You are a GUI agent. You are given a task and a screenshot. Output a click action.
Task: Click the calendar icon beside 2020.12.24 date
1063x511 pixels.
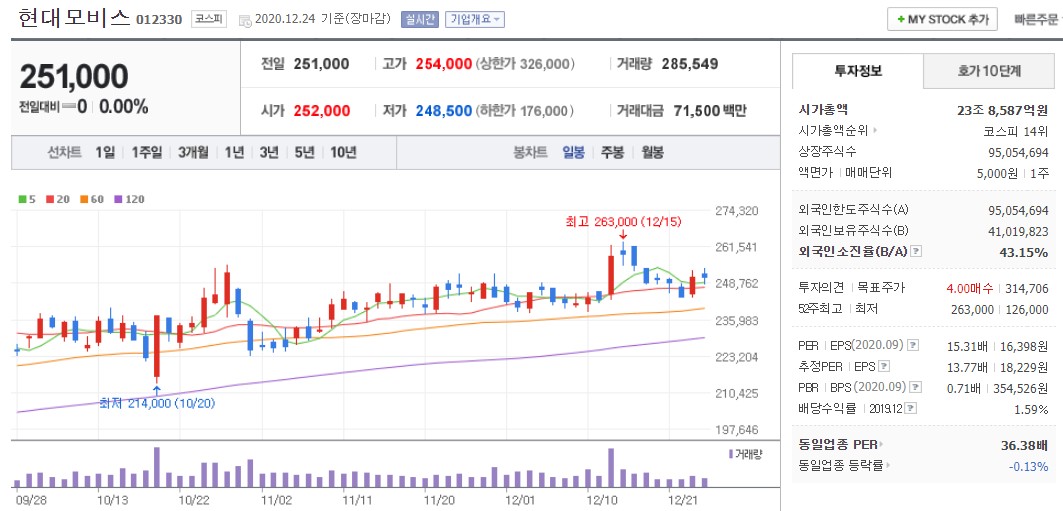[245, 20]
